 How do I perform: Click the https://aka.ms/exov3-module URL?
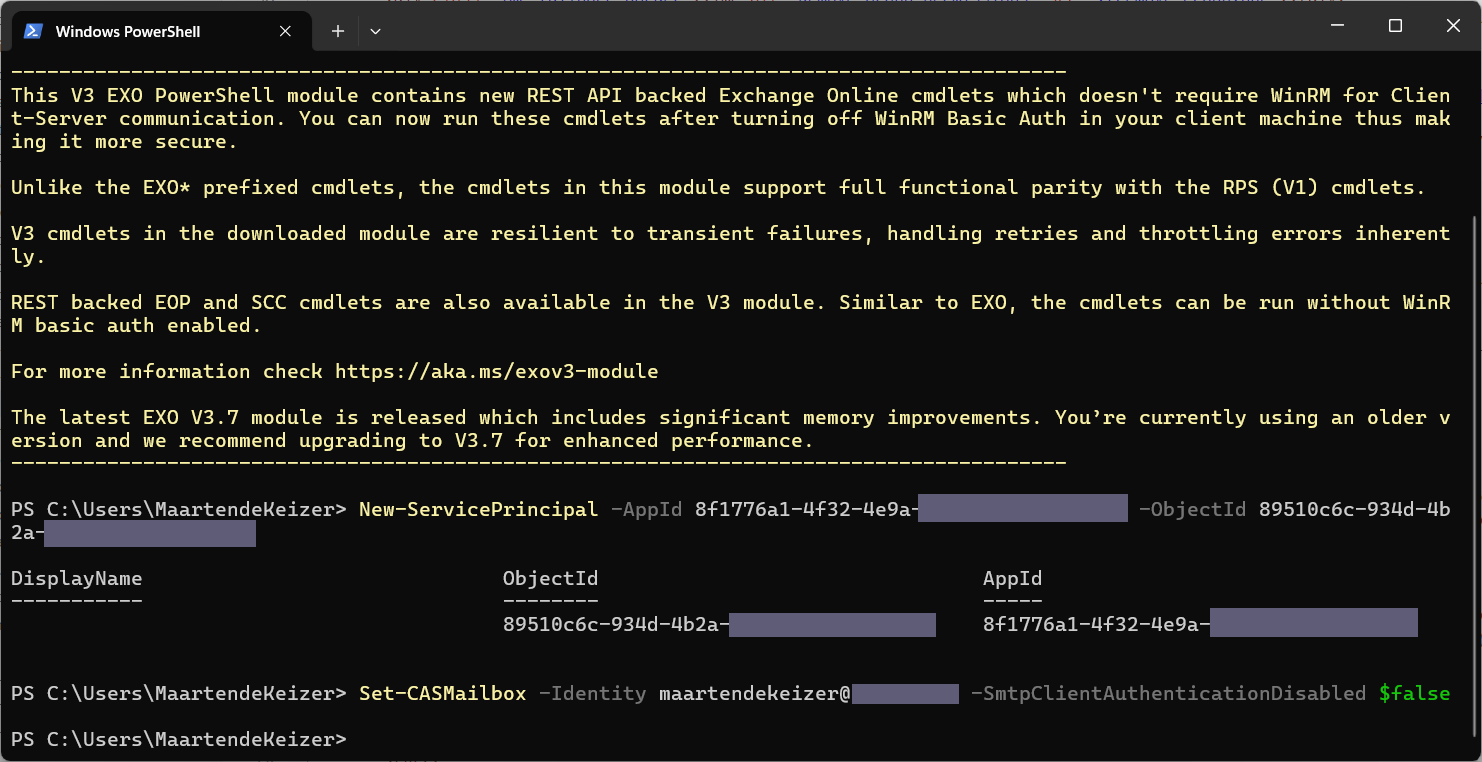click(x=497, y=372)
